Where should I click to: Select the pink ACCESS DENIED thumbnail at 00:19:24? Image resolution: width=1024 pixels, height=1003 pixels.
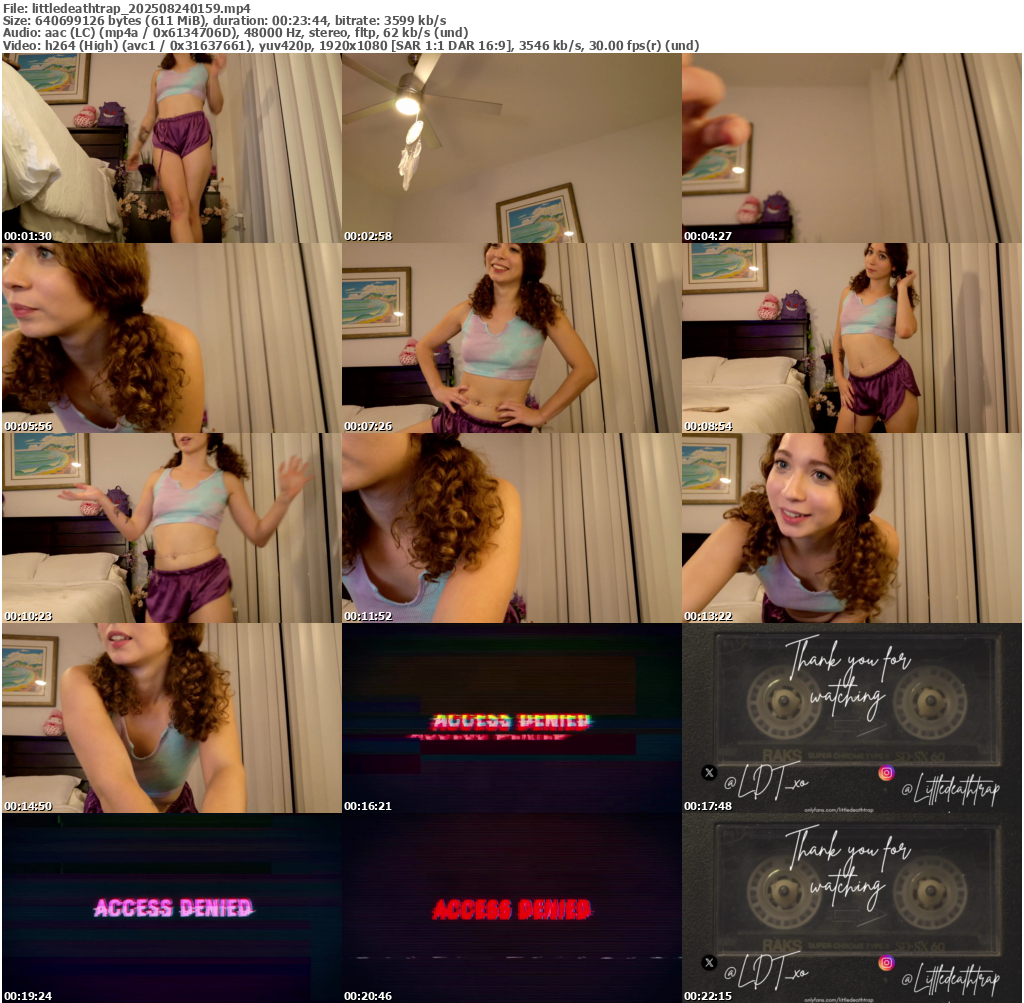(171, 908)
